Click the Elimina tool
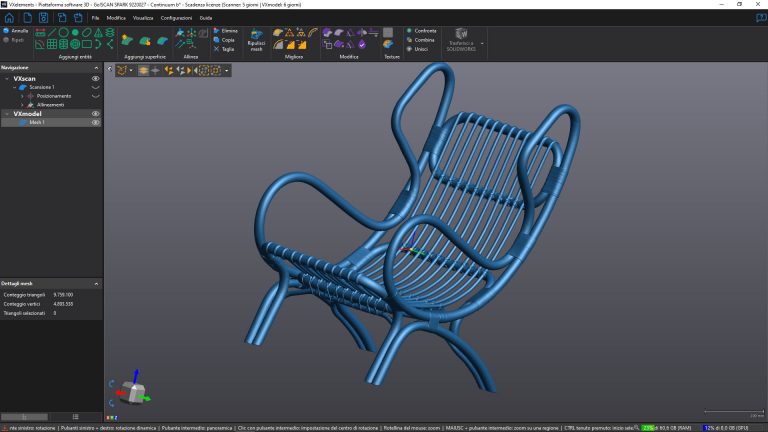Screen dimensions: 768x432 pyautogui.click(x=224, y=30)
